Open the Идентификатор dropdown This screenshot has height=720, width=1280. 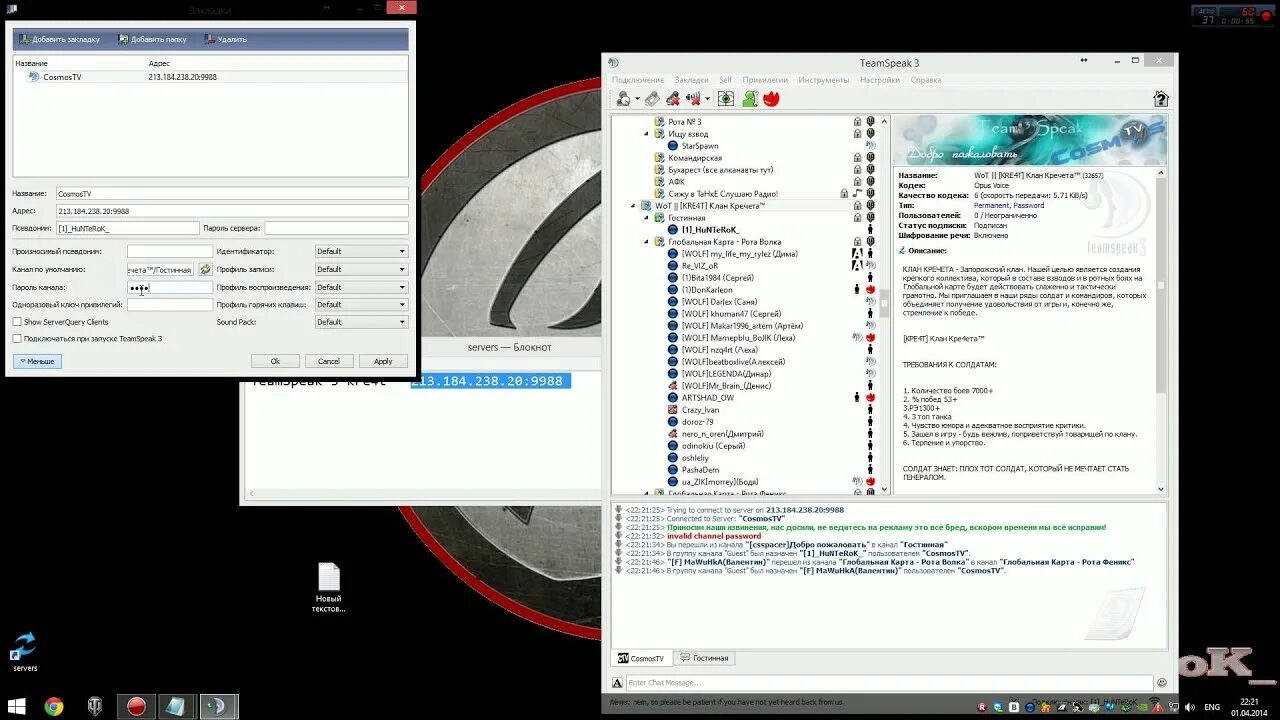361,252
